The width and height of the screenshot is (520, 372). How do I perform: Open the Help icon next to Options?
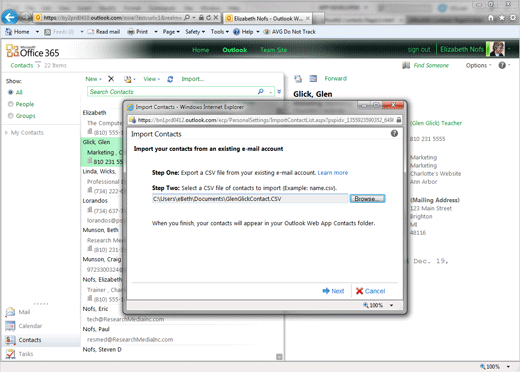[502, 65]
